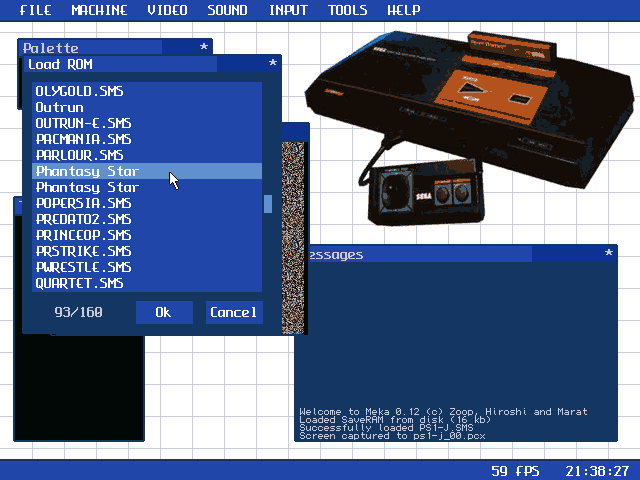Click the Palette window title bar
Screen dimensions: 640x480
pos(115,47)
